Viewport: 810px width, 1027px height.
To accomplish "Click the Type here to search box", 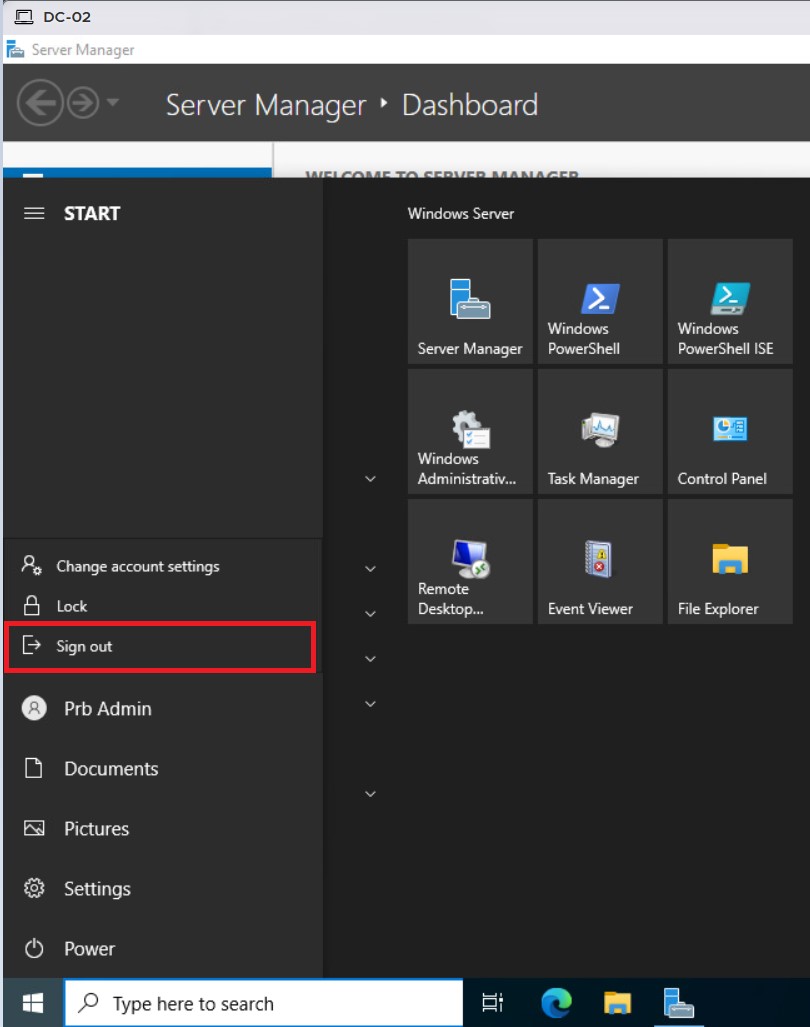I will tap(264, 1003).
